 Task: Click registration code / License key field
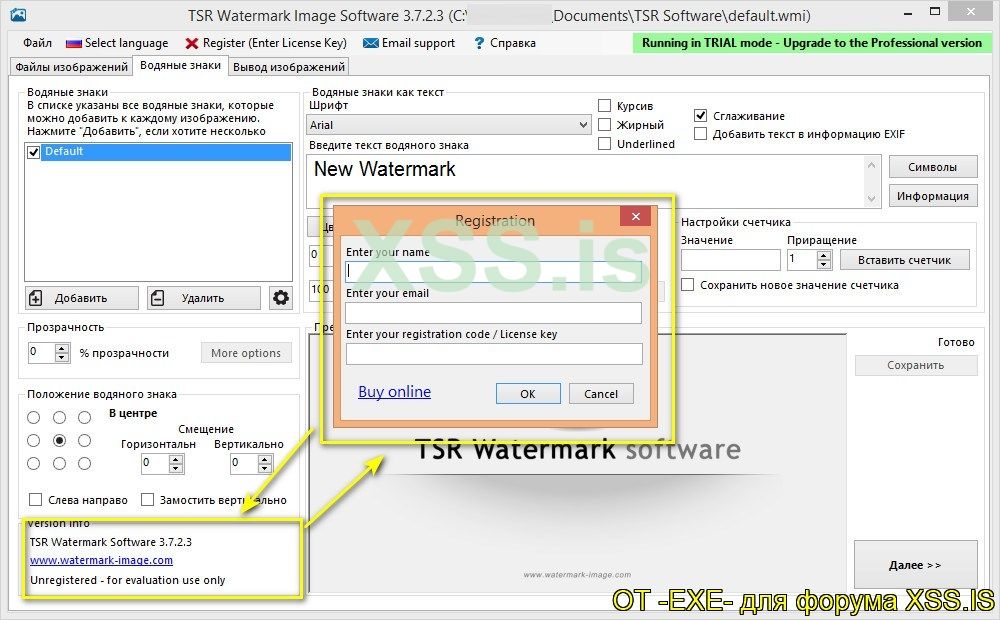pyautogui.click(x=494, y=353)
